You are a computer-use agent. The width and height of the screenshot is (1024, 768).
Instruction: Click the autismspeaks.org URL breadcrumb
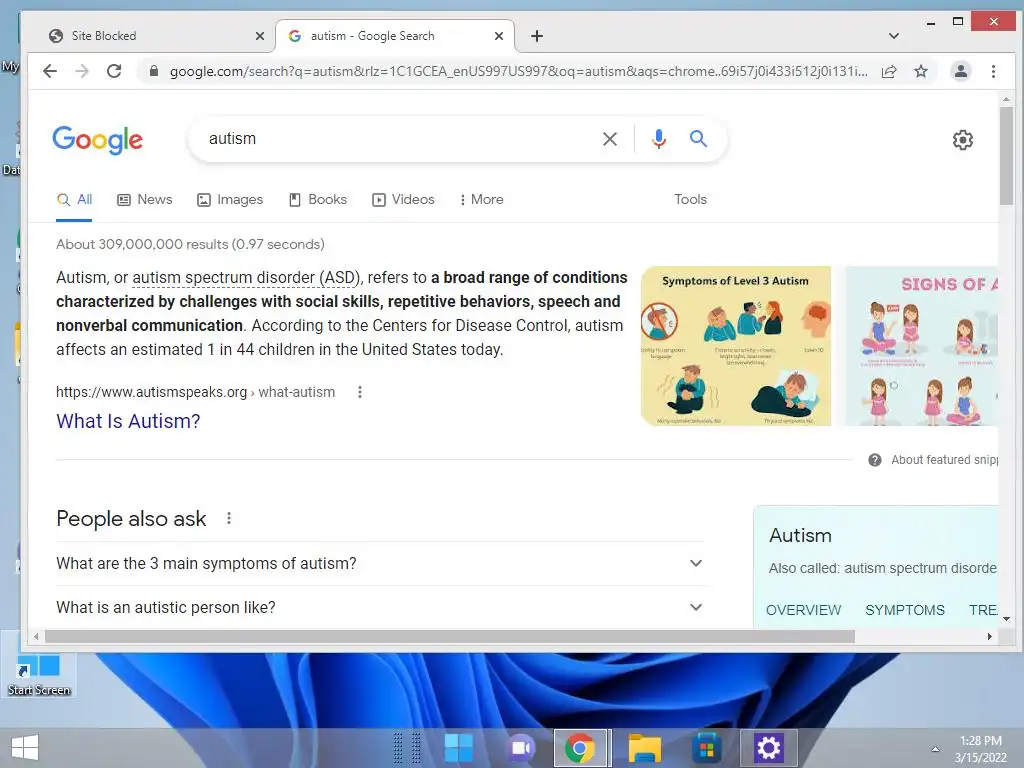(195, 392)
